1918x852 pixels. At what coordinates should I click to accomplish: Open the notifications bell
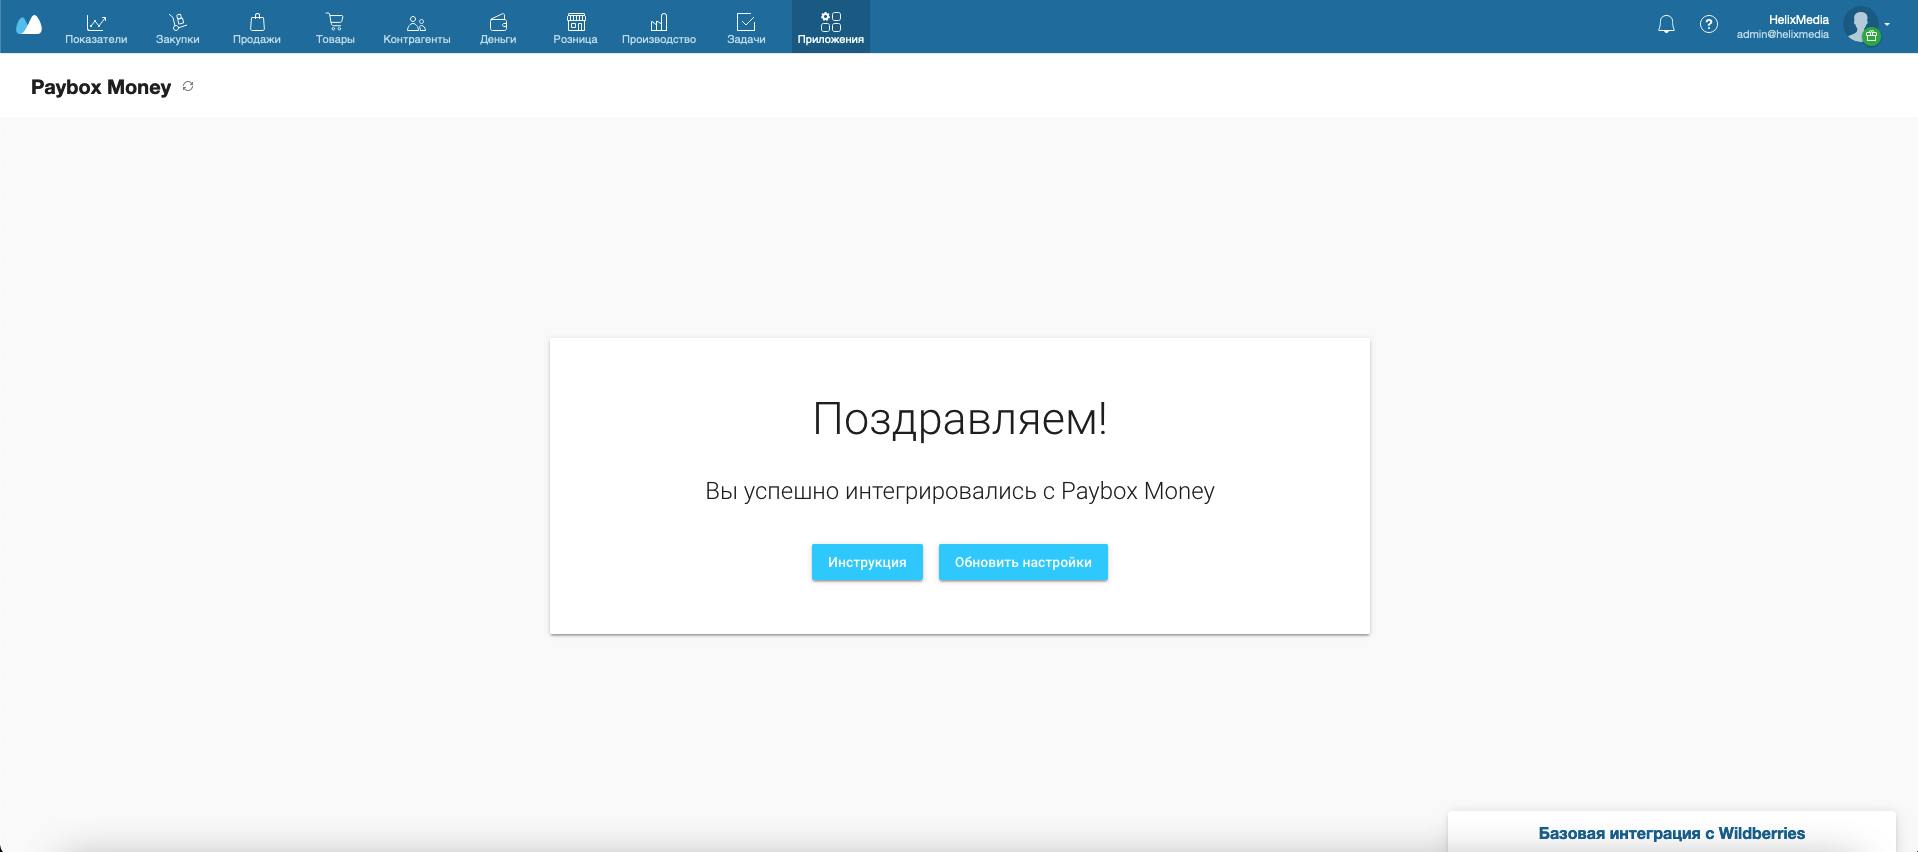[1666, 25]
